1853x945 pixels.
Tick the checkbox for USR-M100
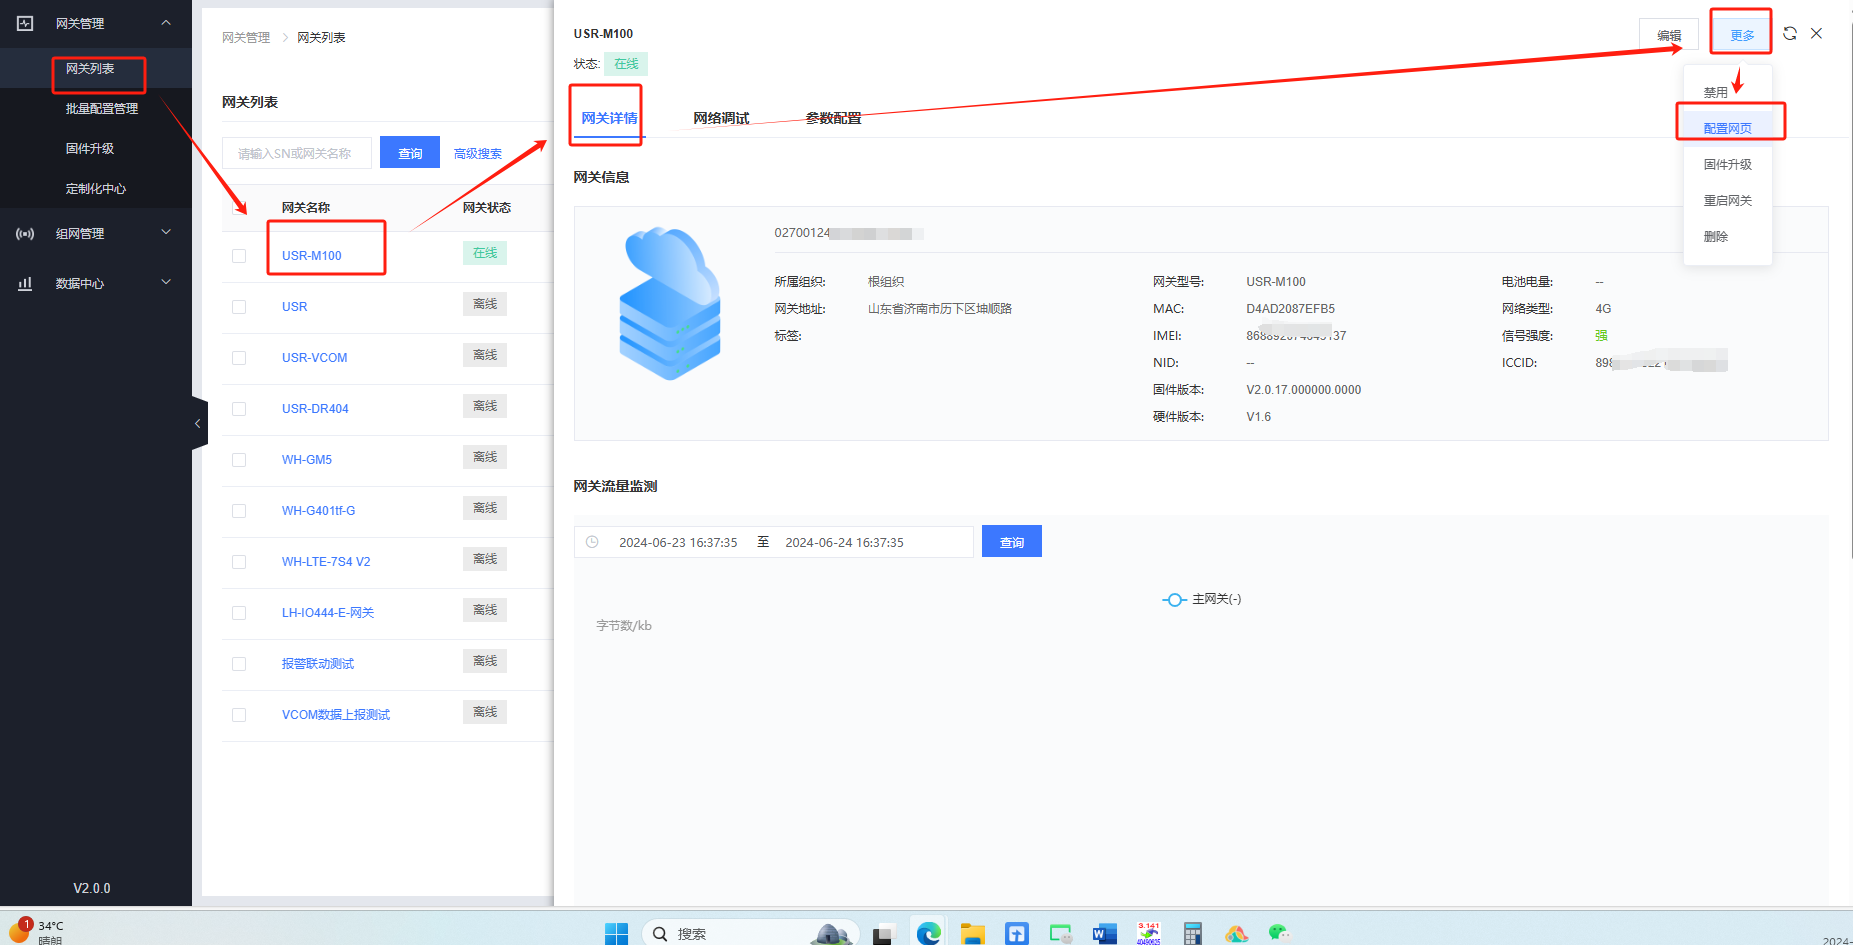point(239,256)
